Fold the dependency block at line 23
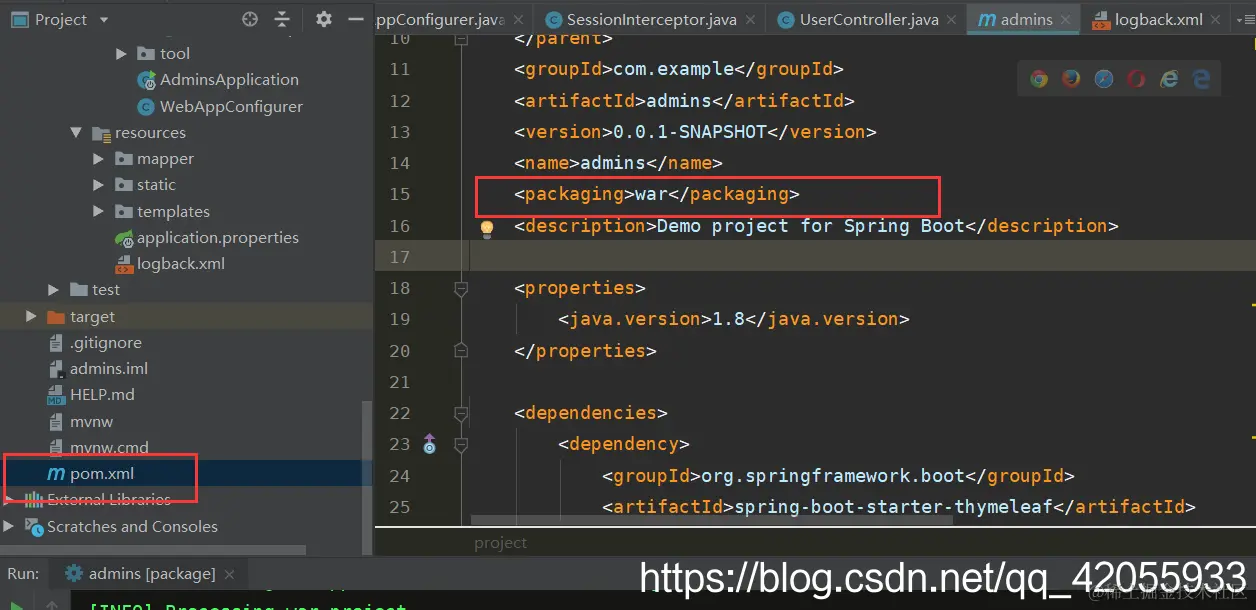The height and width of the screenshot is (610, 1256). click(x=460, y=444)
